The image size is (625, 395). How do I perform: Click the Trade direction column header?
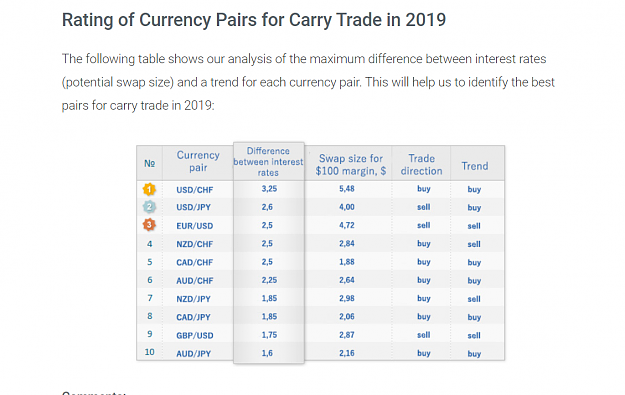(421, 165)
